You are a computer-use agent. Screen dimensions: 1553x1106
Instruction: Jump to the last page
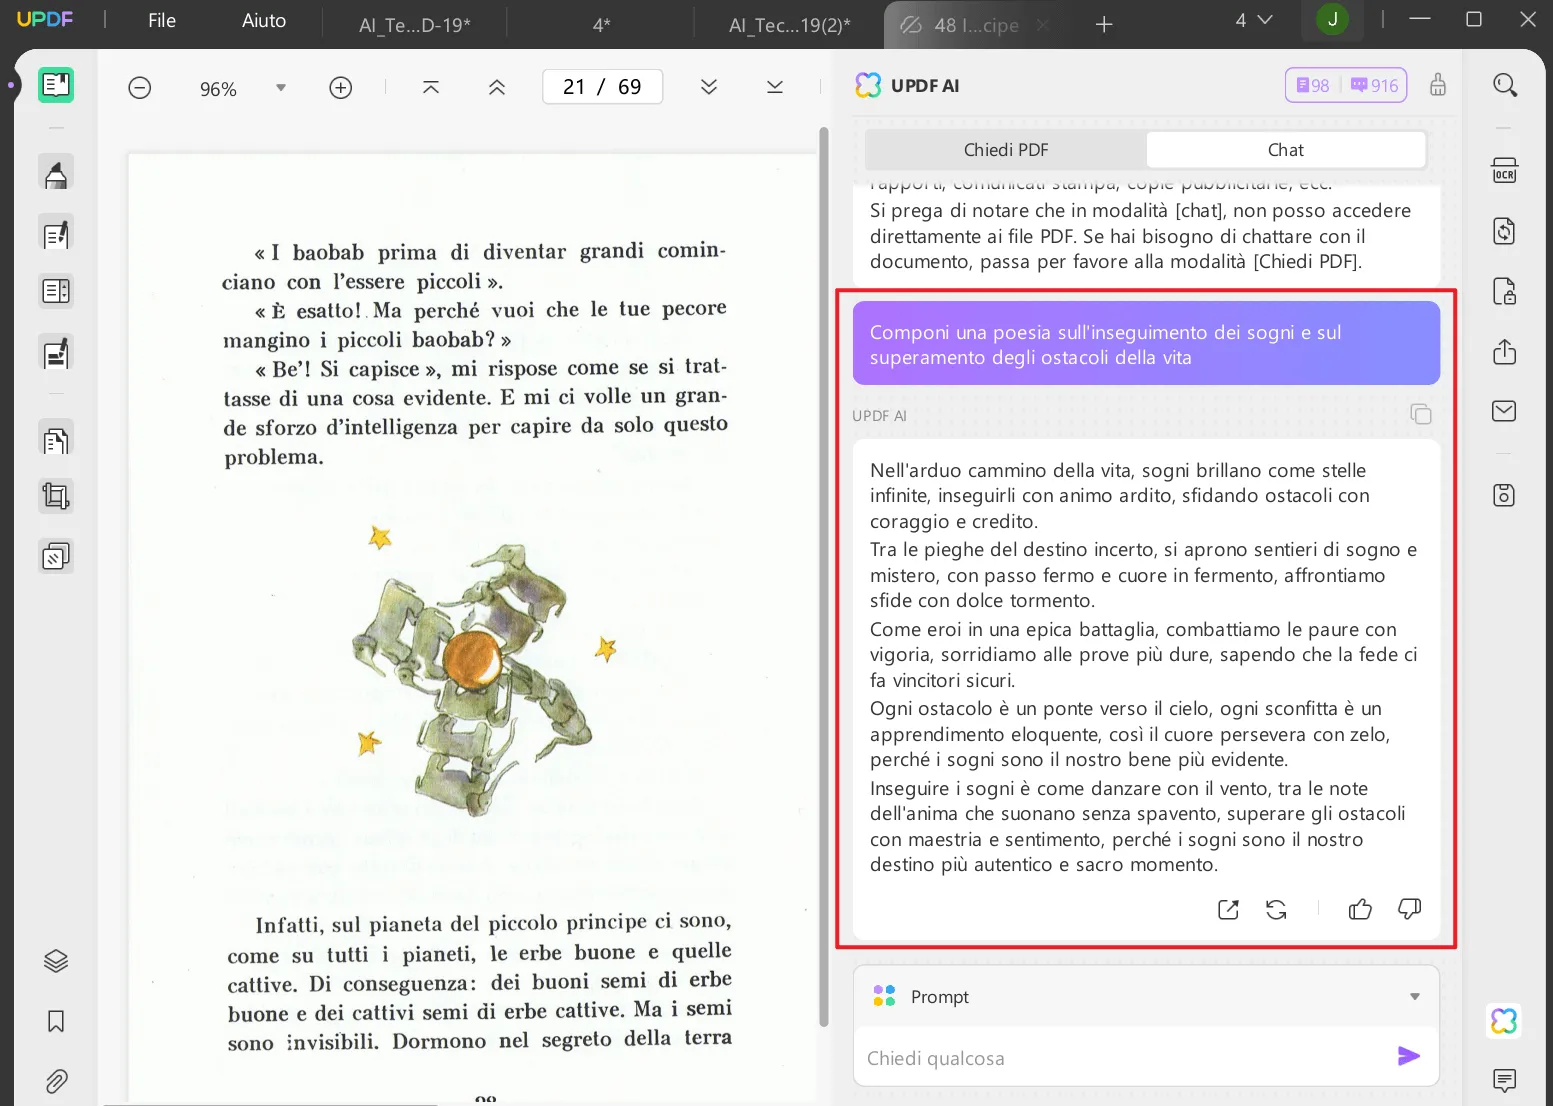click(775, 88)
